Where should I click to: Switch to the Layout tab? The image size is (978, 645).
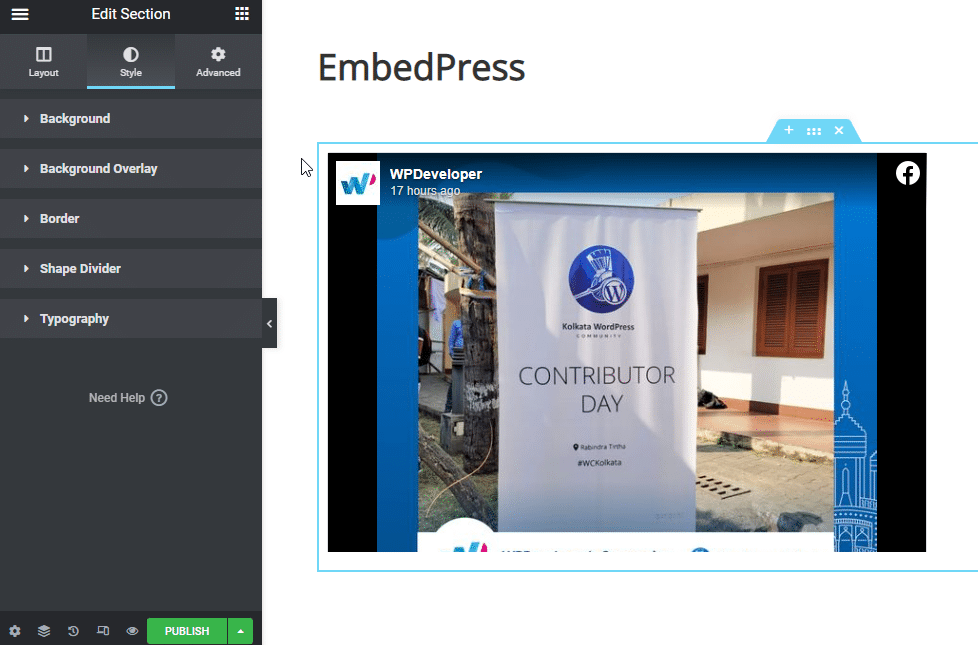pos(44,62)
